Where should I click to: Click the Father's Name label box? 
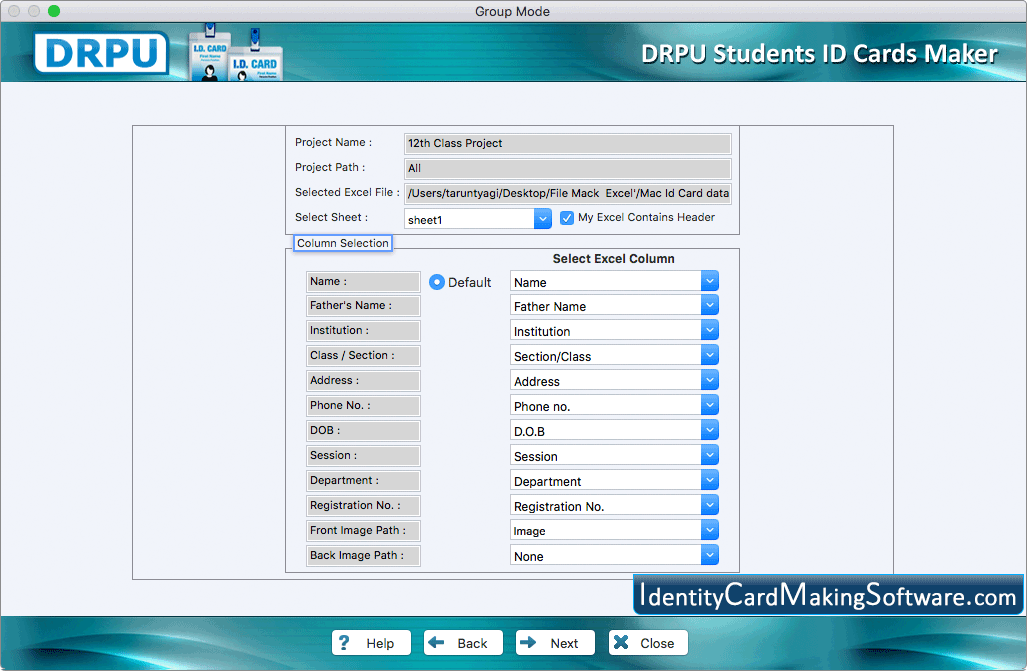[363, 306]
